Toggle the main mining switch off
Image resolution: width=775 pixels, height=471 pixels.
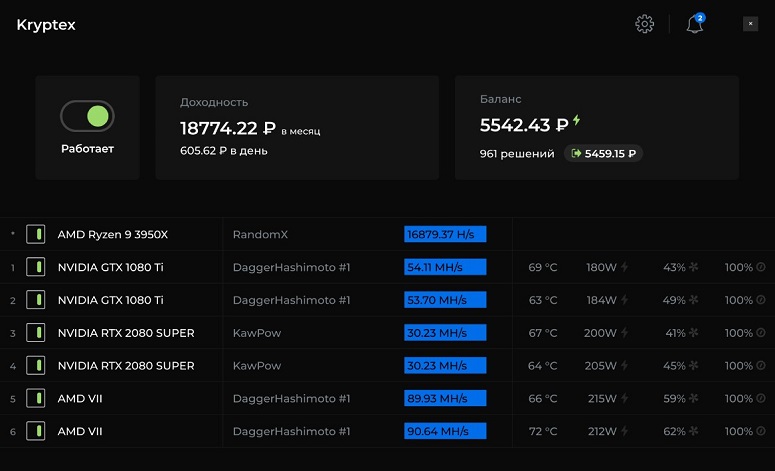pyautogui.click(x=87, y=116)
